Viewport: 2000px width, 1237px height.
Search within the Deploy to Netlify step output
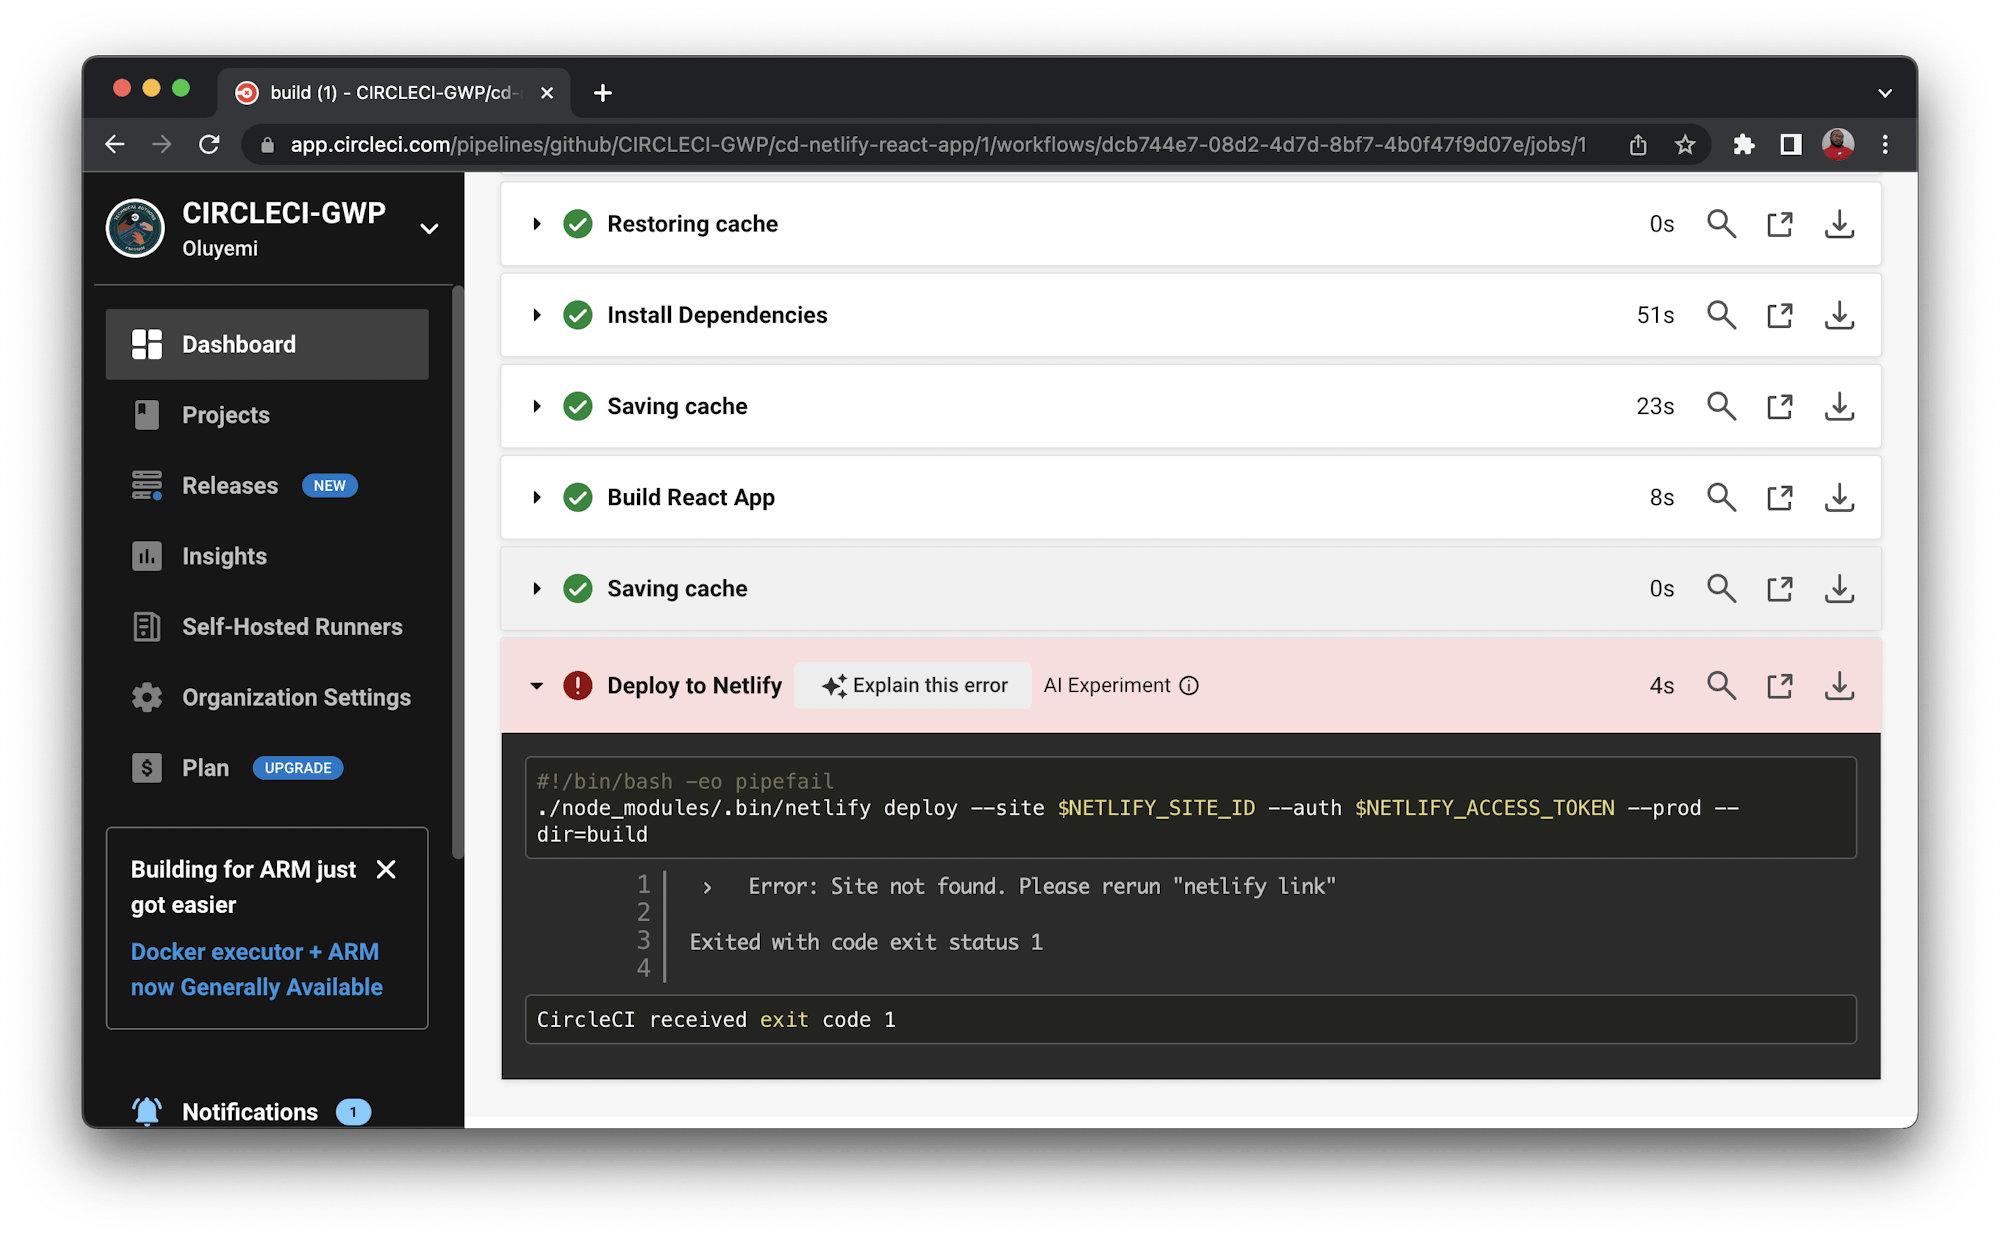(1721, 685)
